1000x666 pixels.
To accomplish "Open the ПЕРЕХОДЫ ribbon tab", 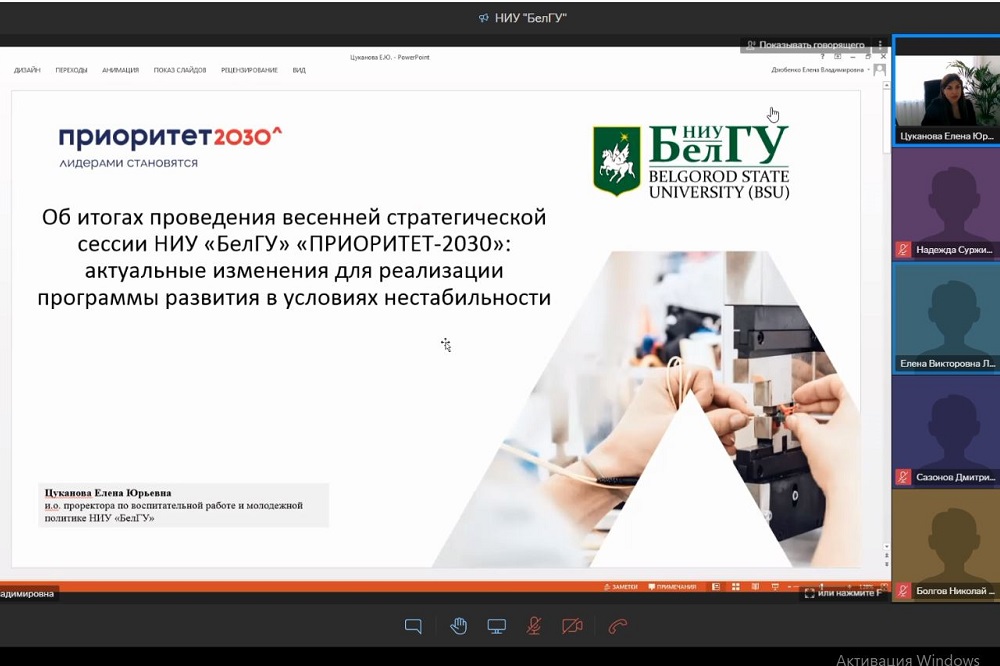I will (x=71, y=70).
